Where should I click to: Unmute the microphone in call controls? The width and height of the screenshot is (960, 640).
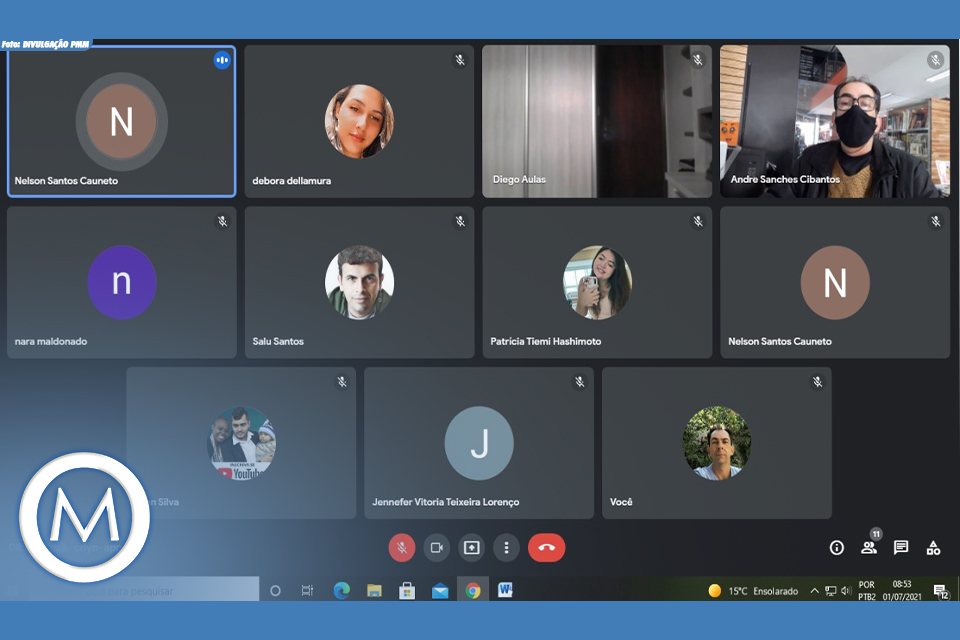tap(402, 548)
